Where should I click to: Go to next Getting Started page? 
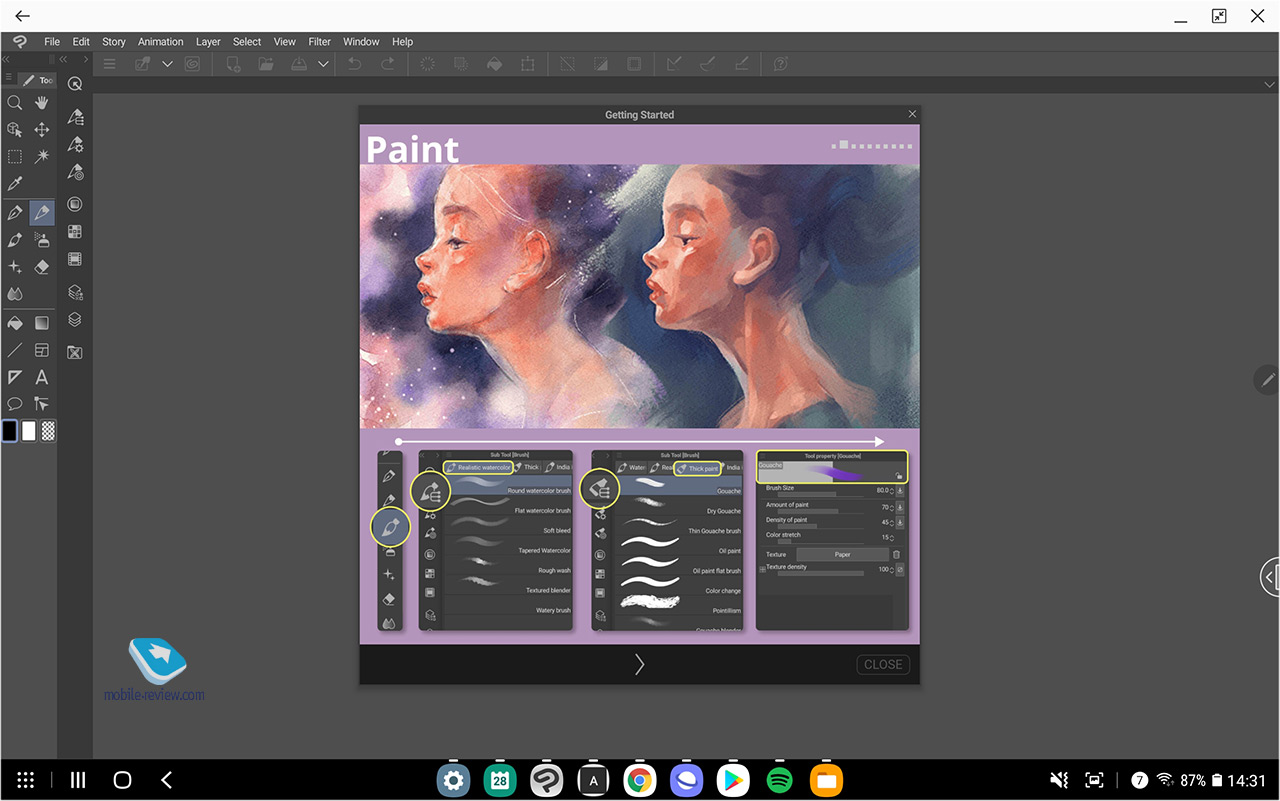(639, 664)
